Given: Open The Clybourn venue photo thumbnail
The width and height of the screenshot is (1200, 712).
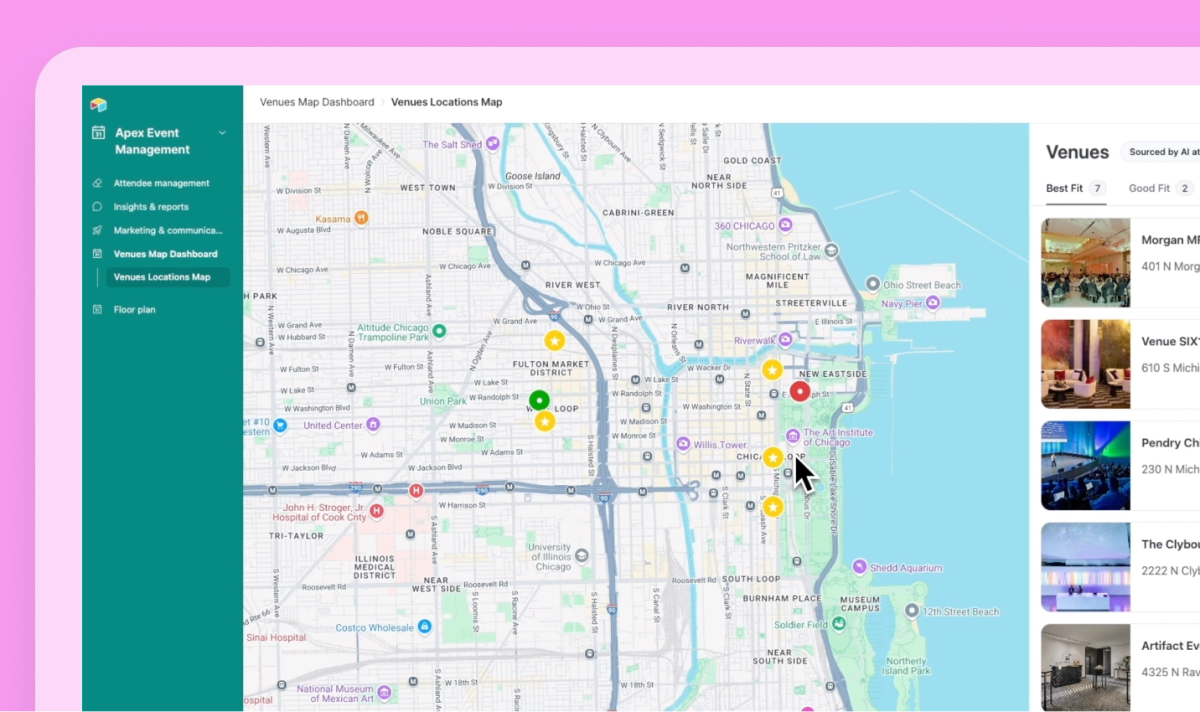Looking at the screenshot, I should [x=1085, y=567].
